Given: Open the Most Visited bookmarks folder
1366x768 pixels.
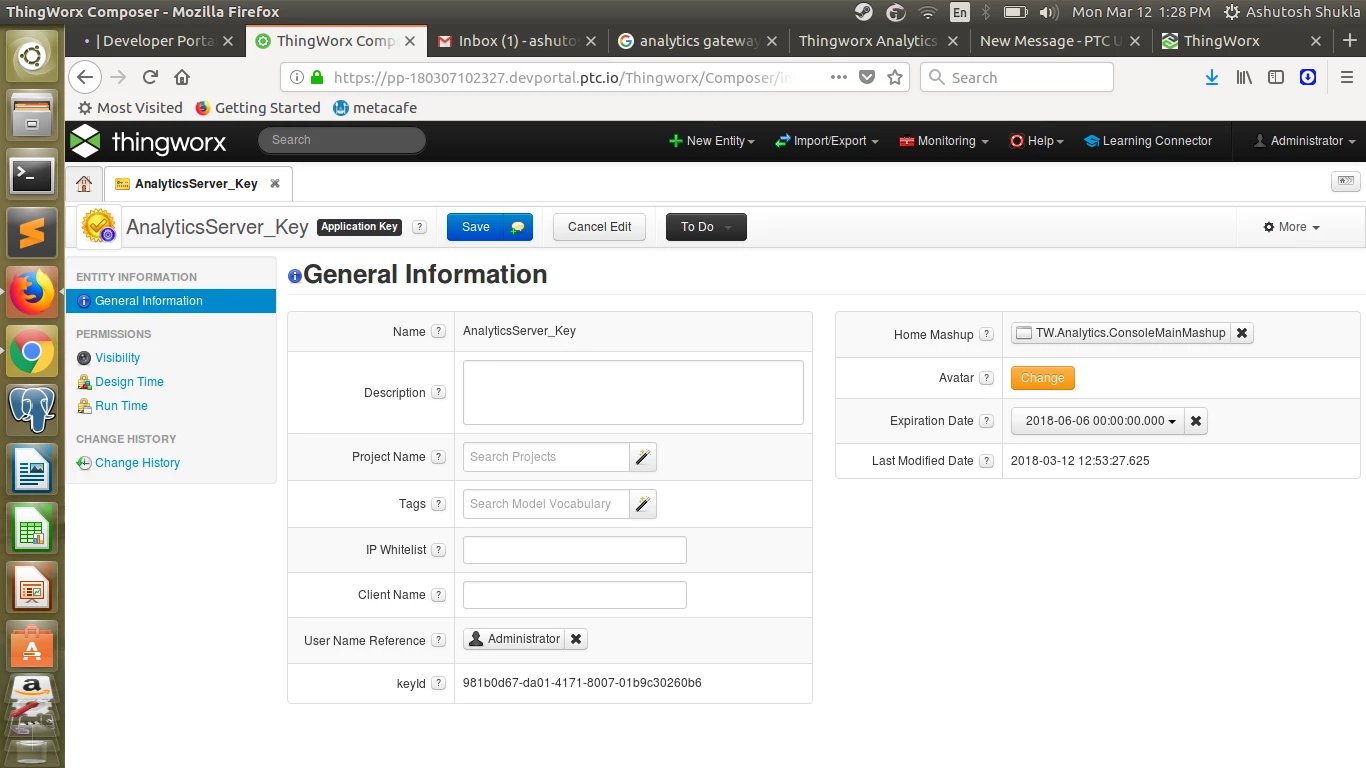Looking at the screenshot, I should click(130, 108).
